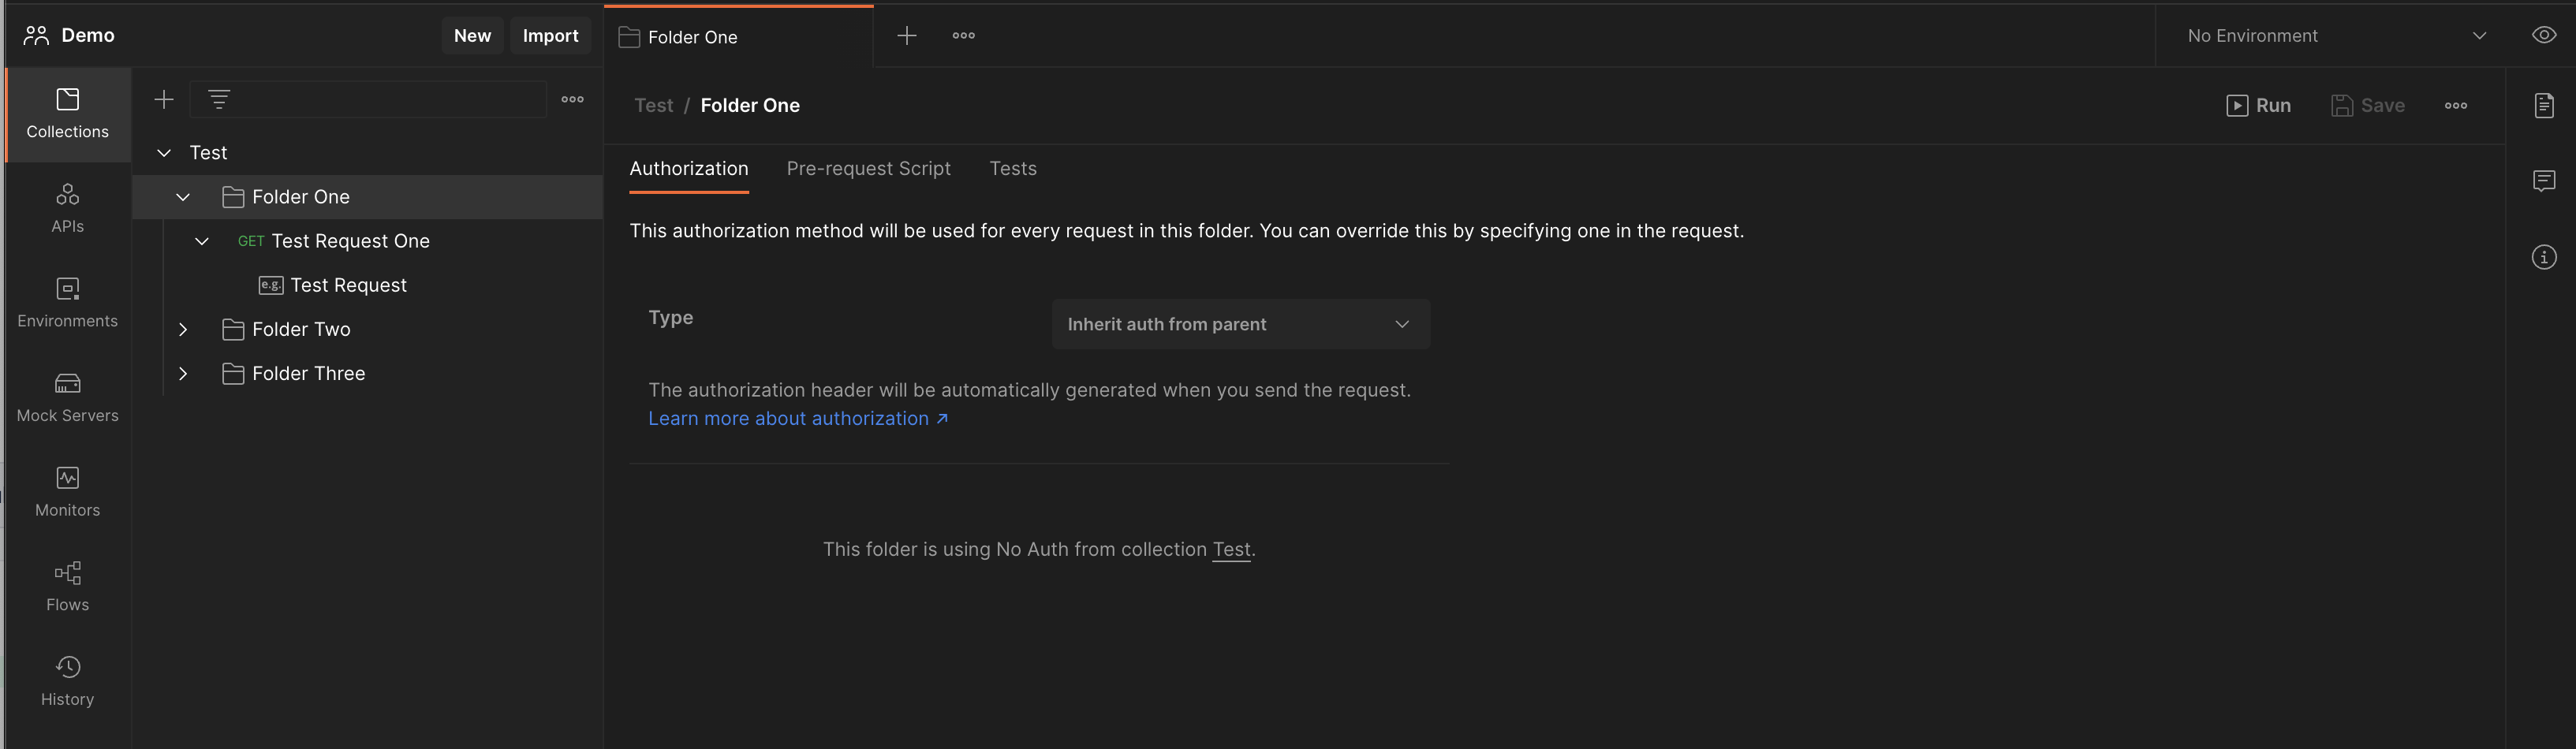Viewport: 2576px width, 749px height.
Task: Collapse the Folder One tree item
Action: pyautogui.click(x=183, y=197)
